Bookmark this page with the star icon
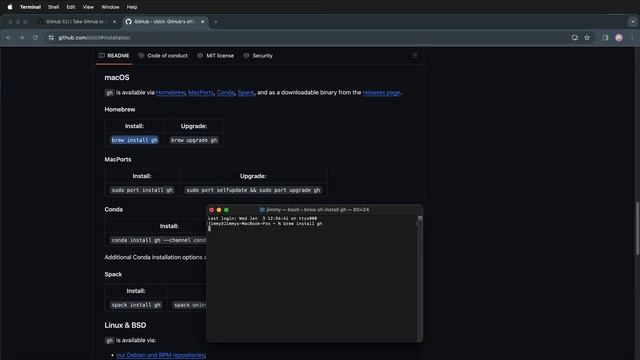The height and width of the screenshot is (360, 640). [587, 38]
